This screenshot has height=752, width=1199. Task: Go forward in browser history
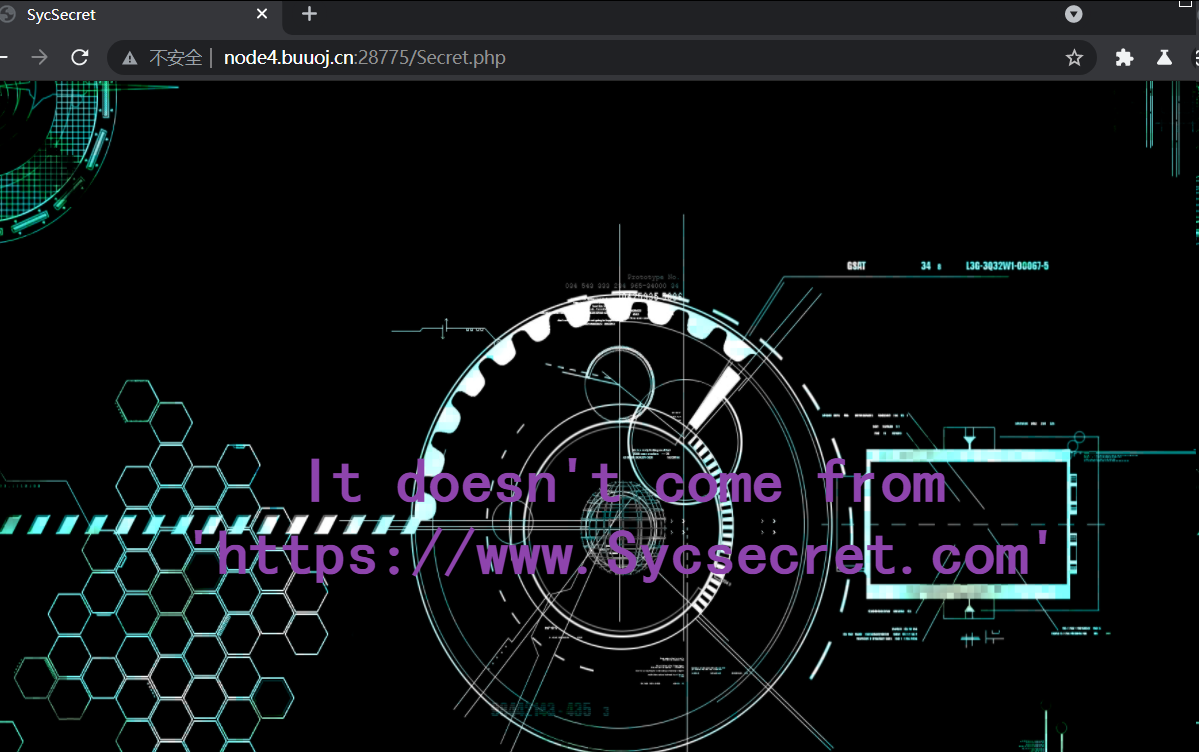point(39,57)
